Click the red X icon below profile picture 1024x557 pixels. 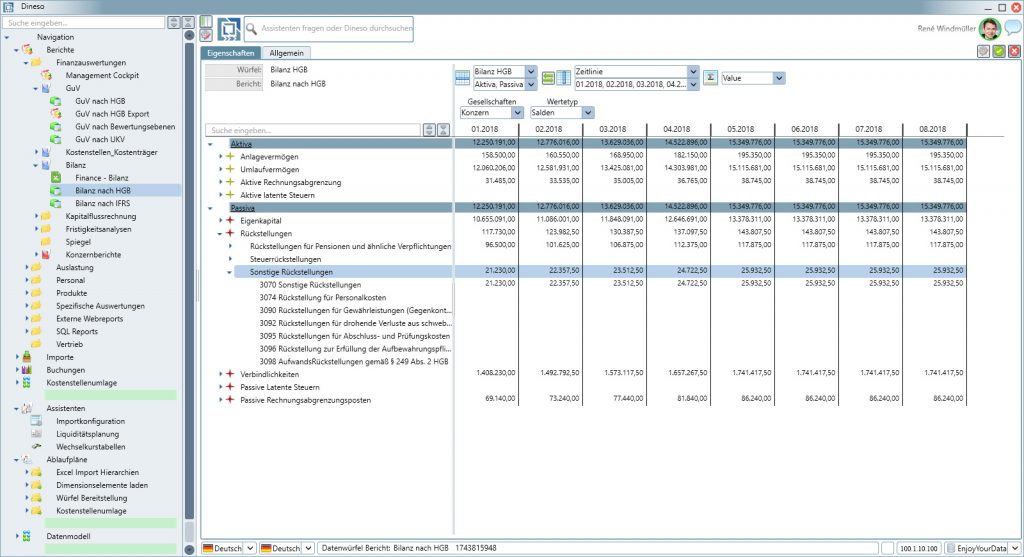(x=1014, y=52)
